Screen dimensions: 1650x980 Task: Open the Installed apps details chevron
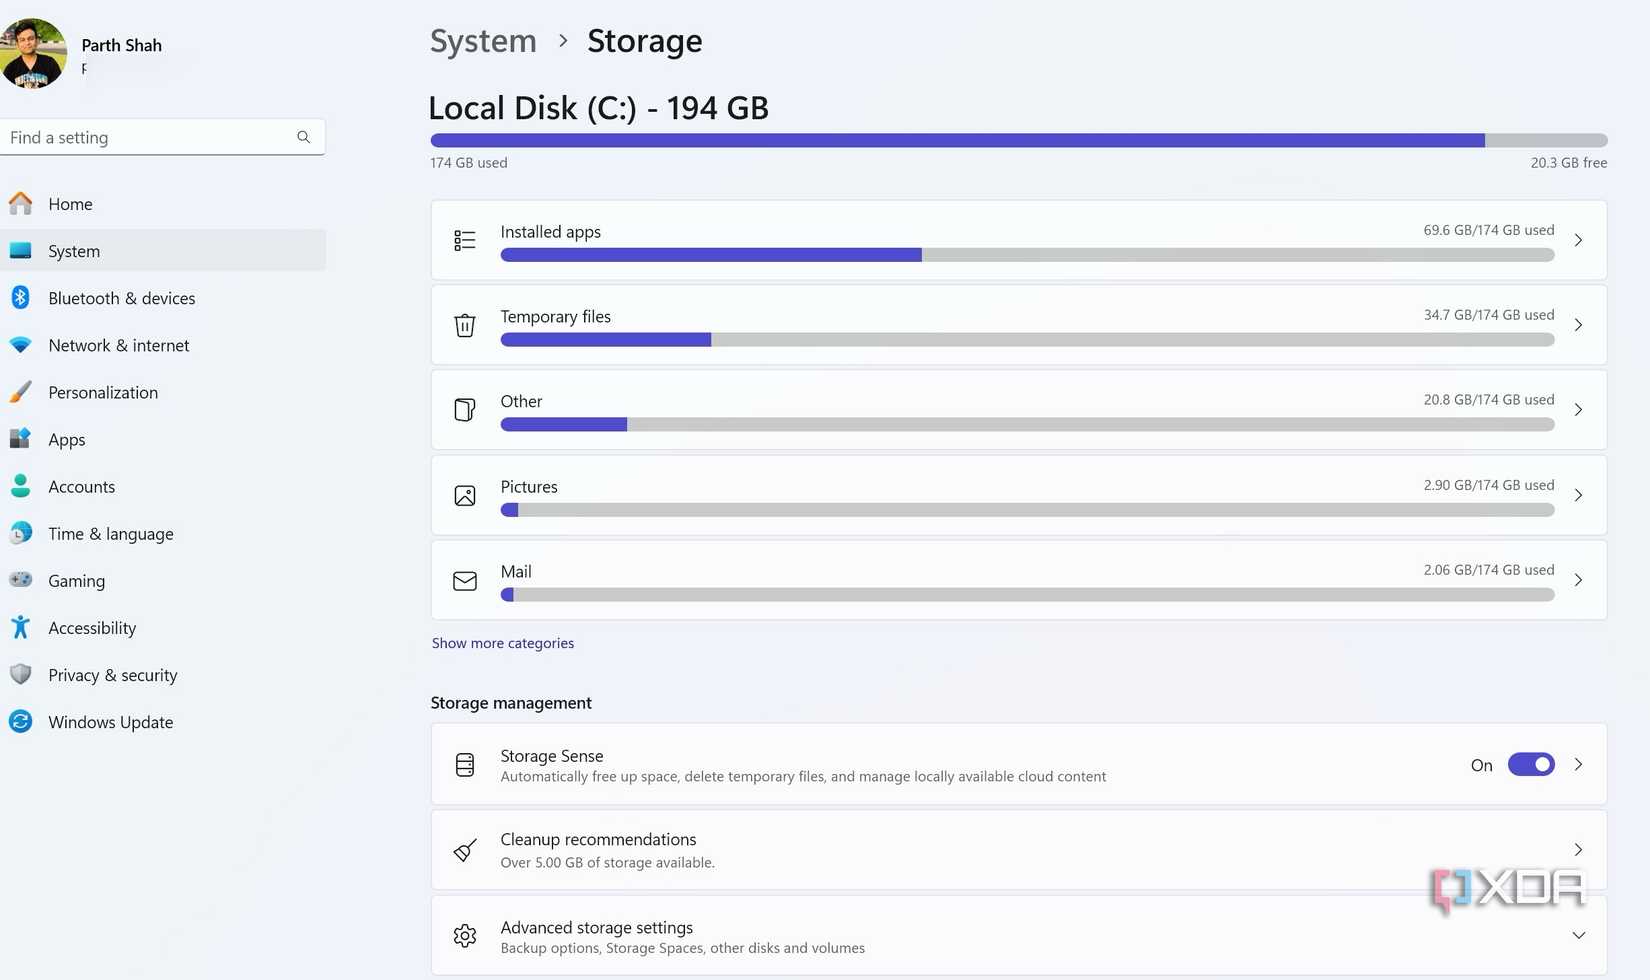pos(1578,240)
